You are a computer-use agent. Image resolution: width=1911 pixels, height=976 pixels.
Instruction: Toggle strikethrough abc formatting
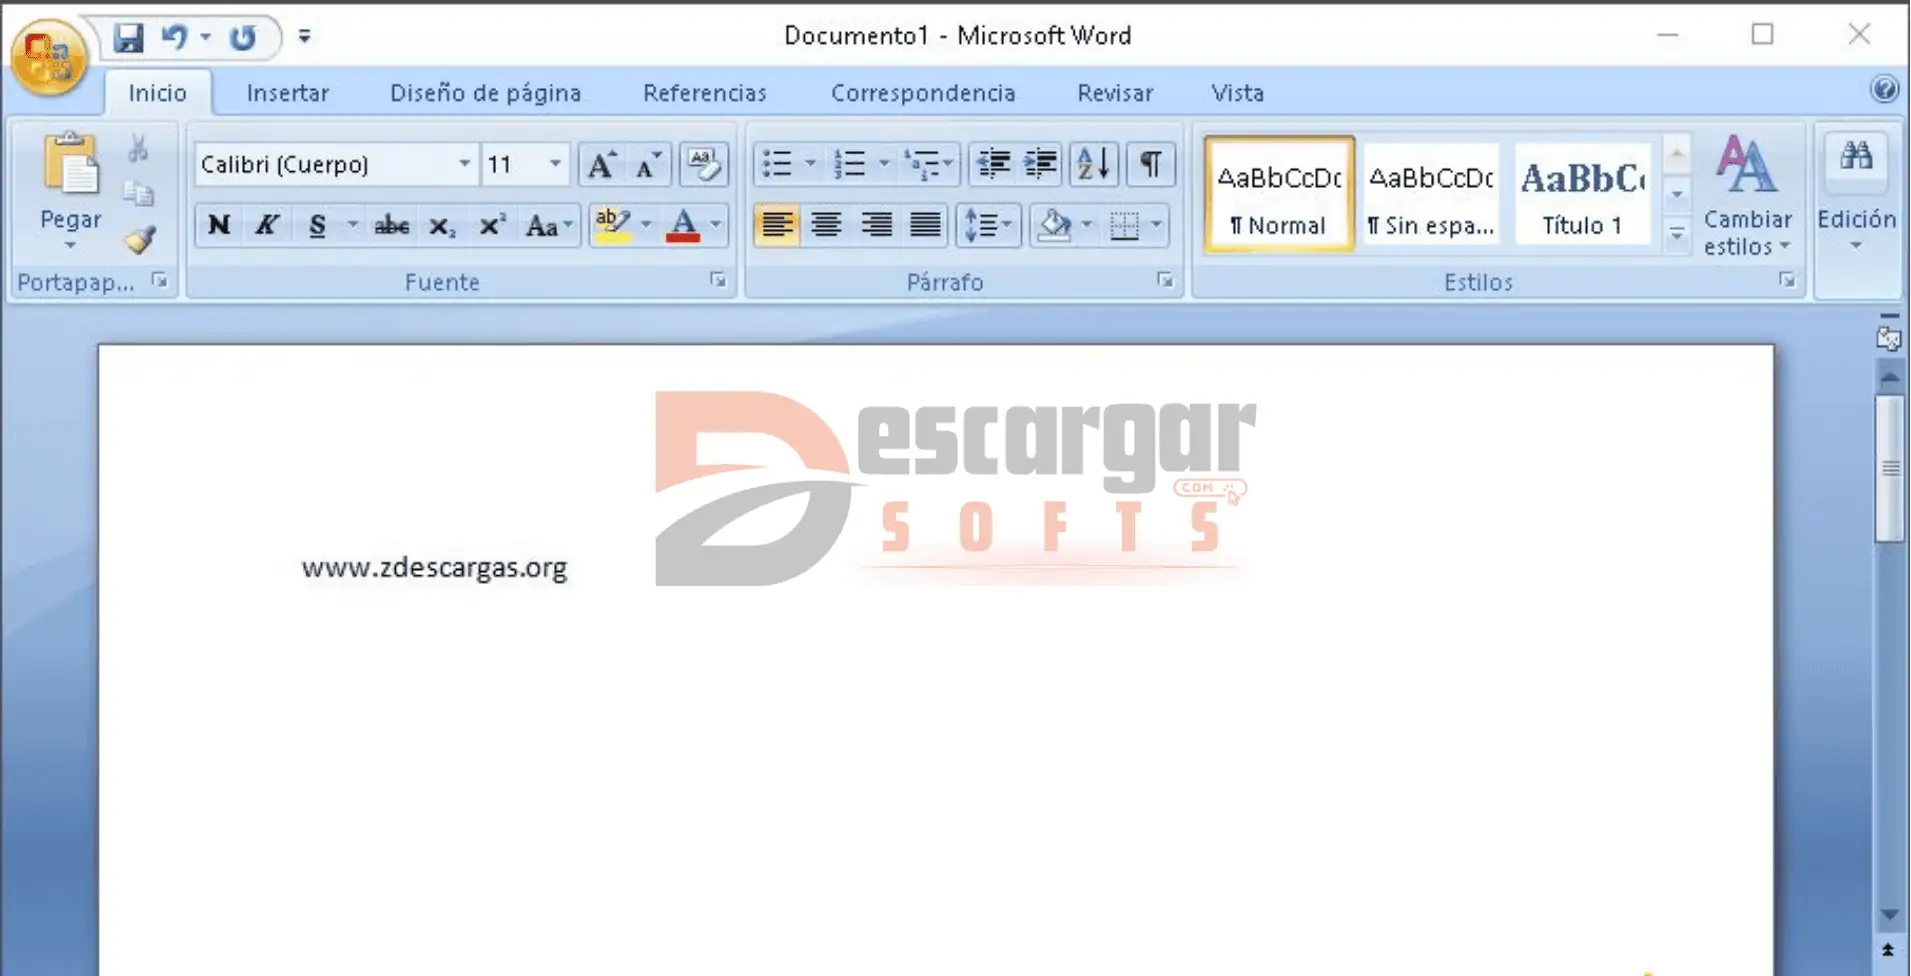pos(392,225)
